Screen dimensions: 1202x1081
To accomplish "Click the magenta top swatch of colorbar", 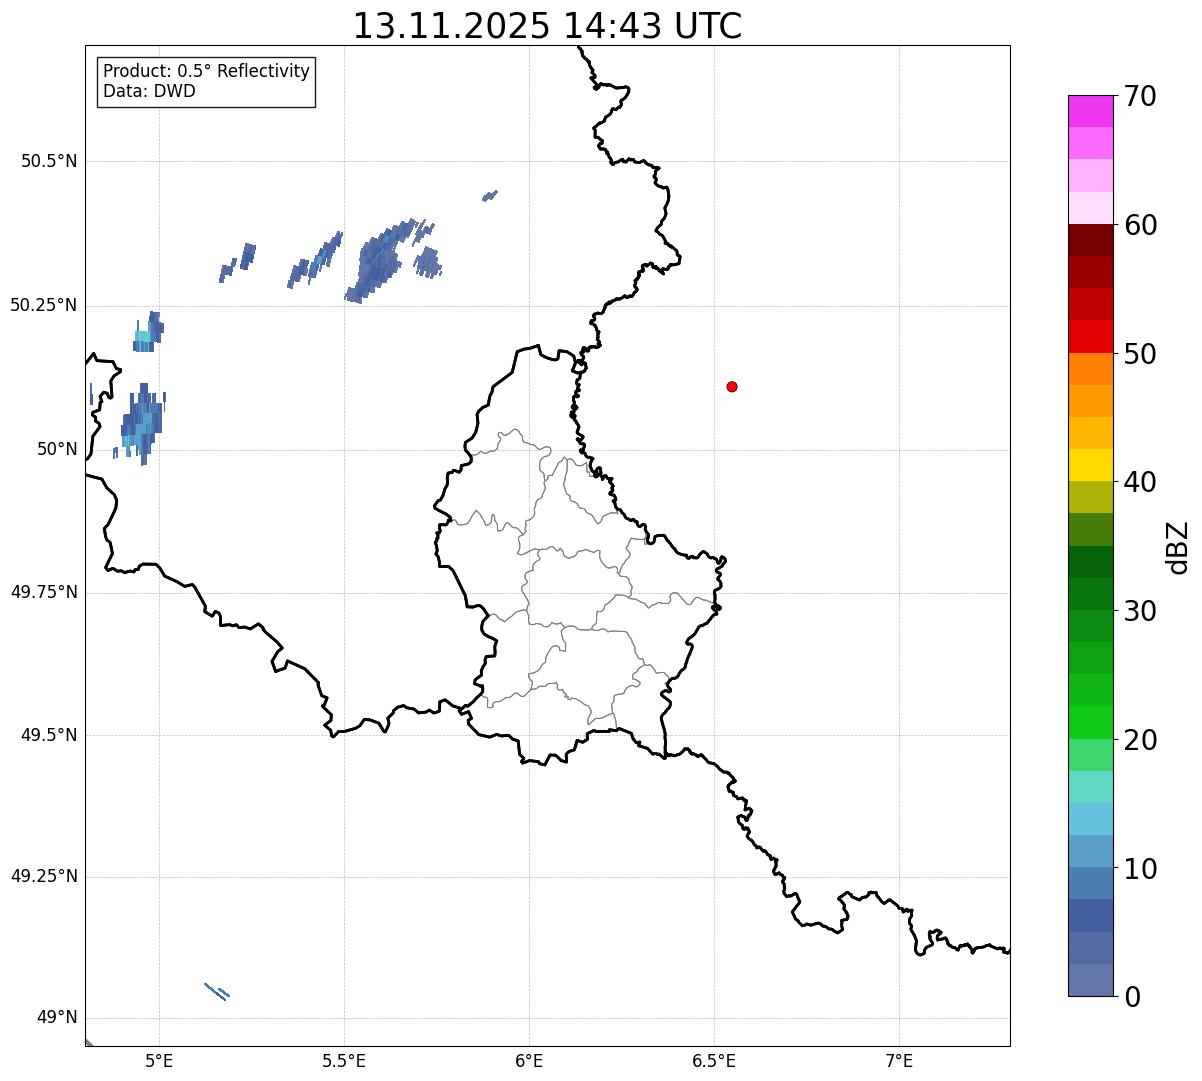I will click(x=1090, y=111).
